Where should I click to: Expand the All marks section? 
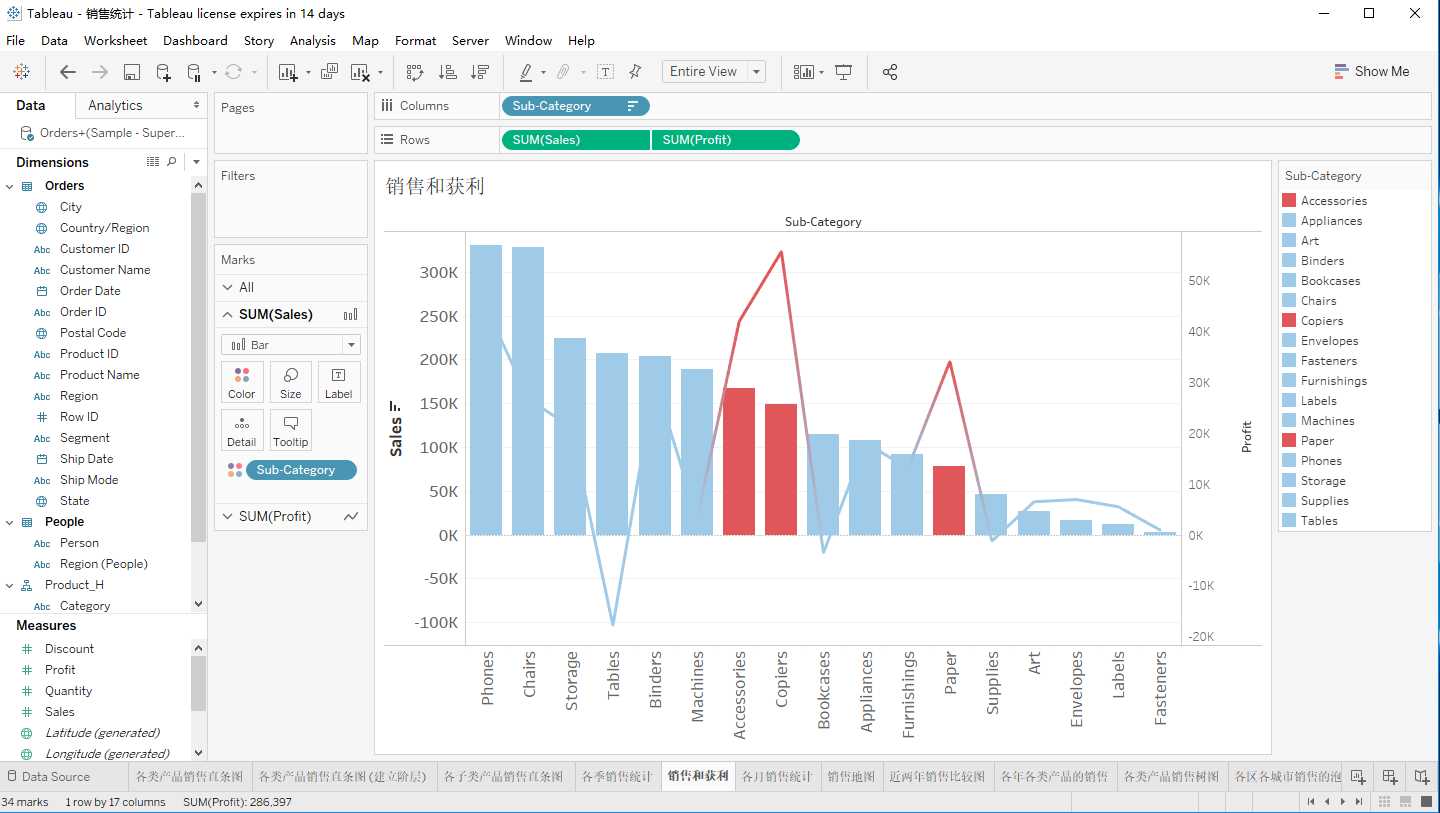pyautogui.click(x=229, y=287)
